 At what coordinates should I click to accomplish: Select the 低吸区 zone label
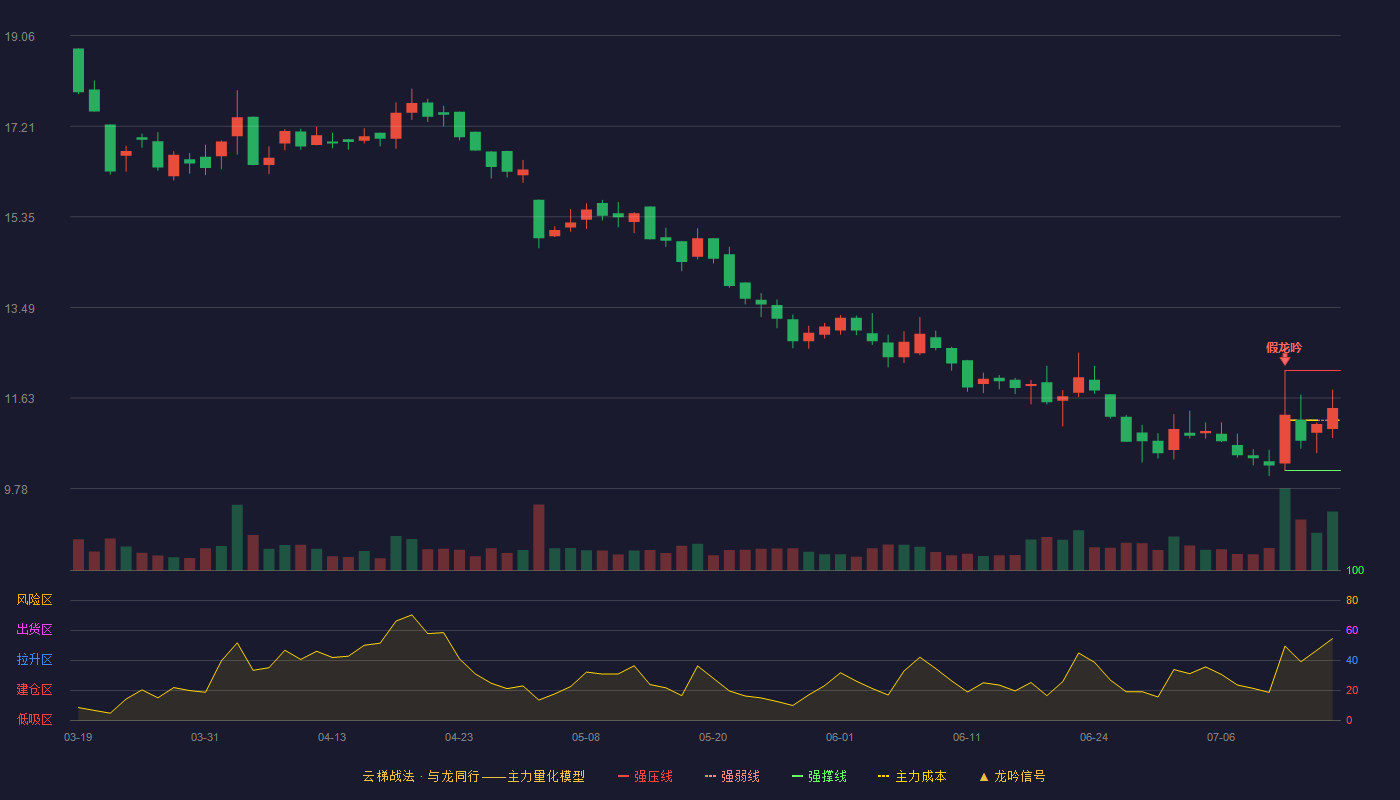coord(34,719)
